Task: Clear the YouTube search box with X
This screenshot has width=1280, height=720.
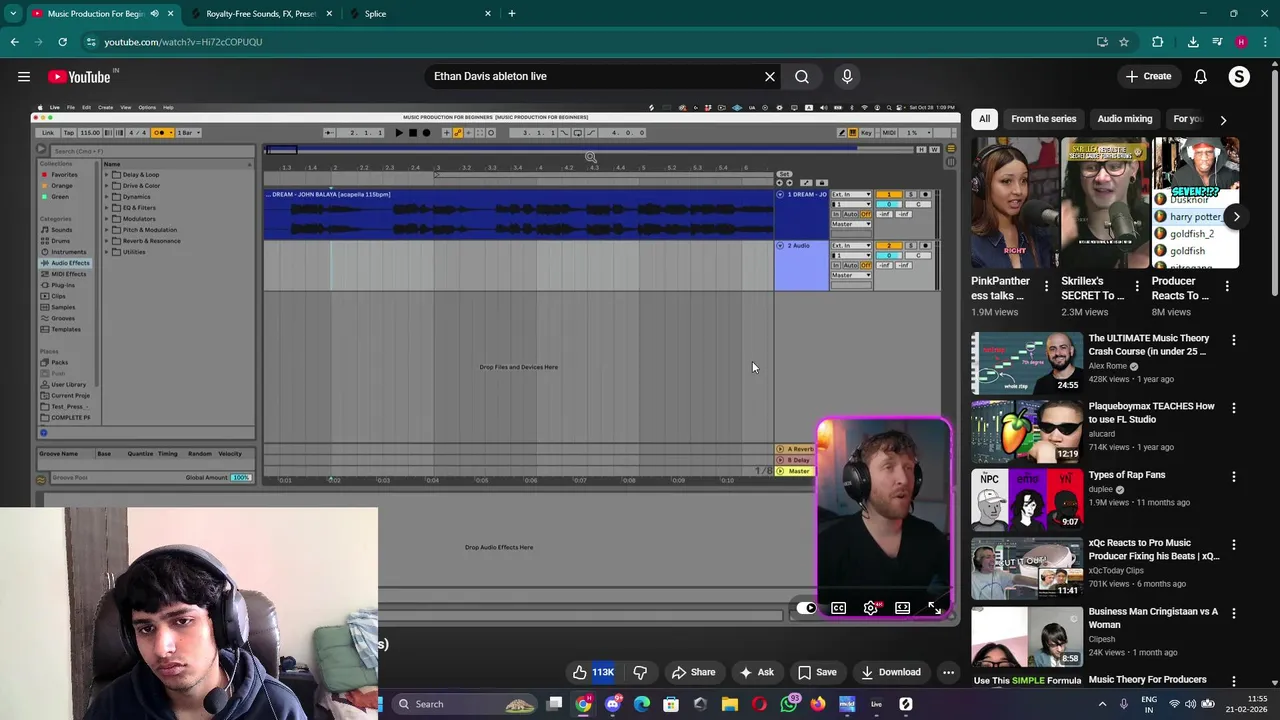Action: point(770,76)
